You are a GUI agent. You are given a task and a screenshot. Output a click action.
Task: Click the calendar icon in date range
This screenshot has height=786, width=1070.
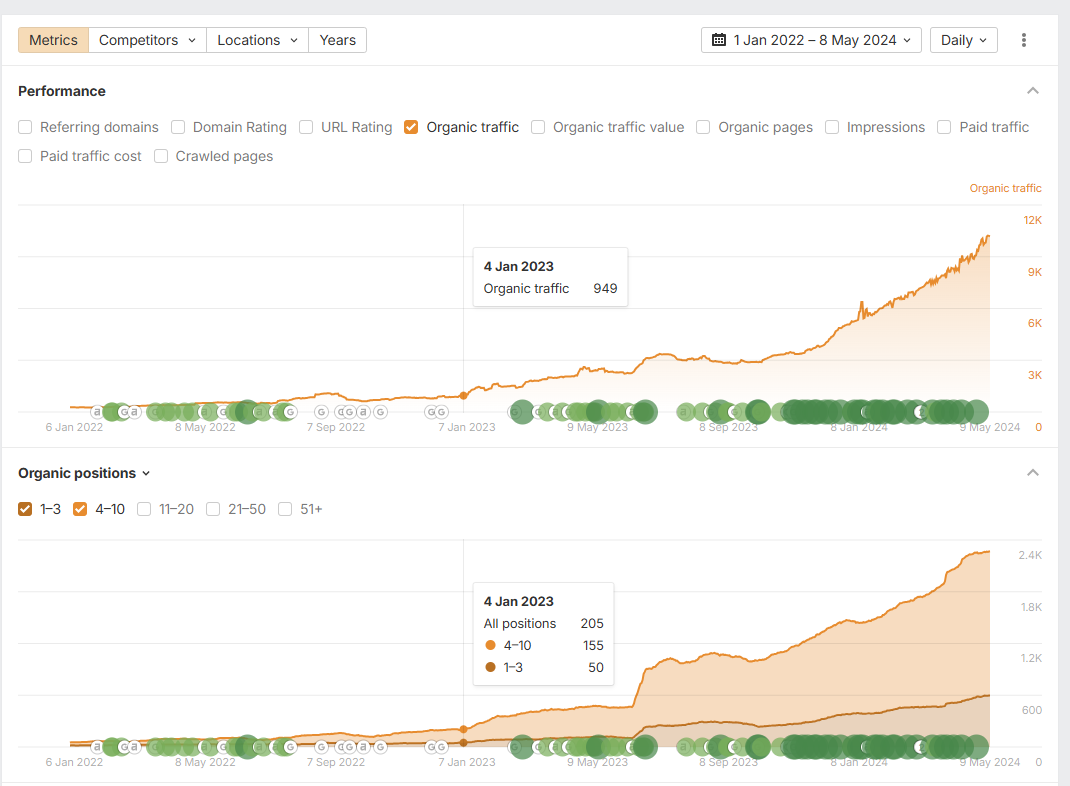[x=719, y=40]
